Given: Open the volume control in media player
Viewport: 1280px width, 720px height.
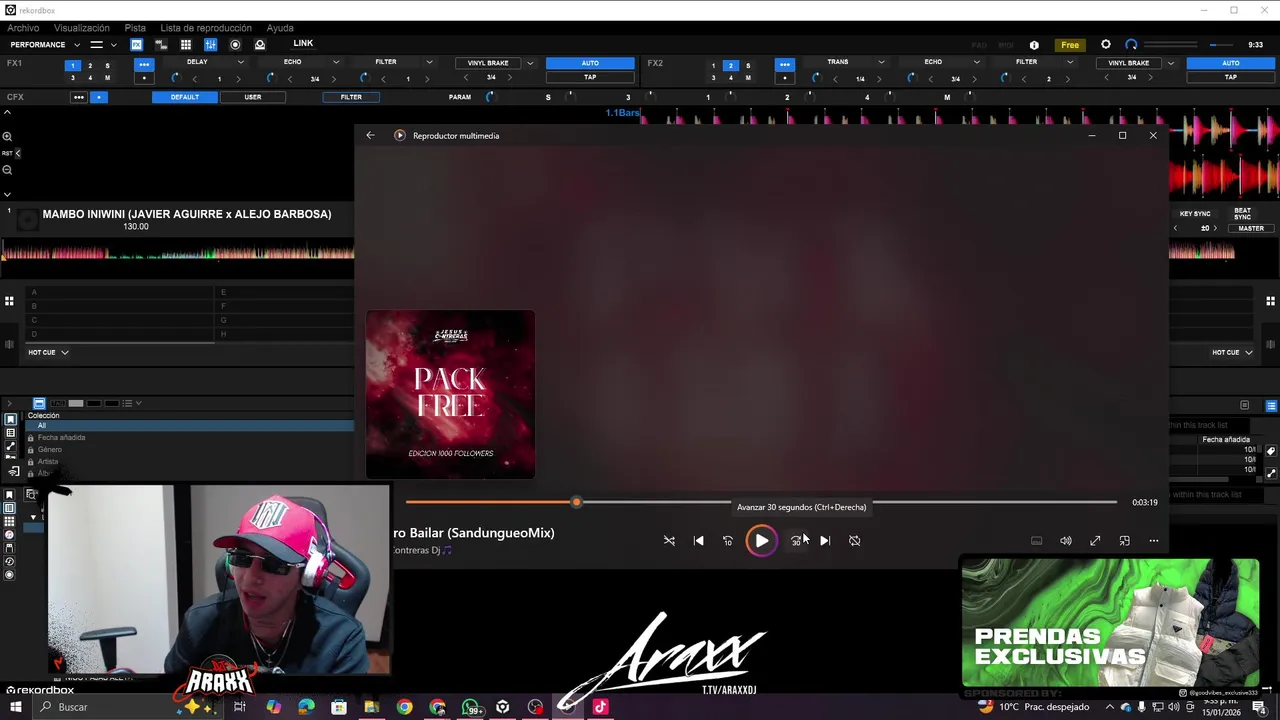Looking at the screenshot, I should [1066, 541].
